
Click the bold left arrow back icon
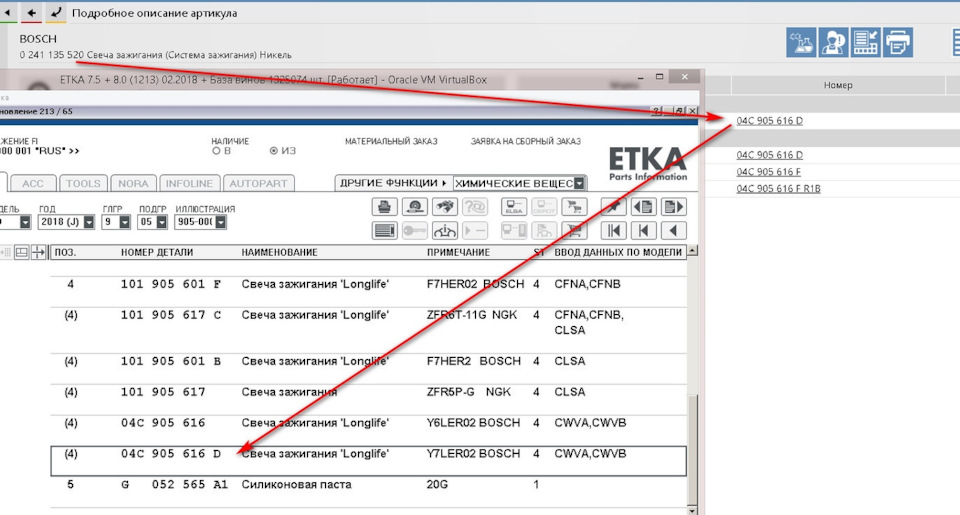tap(32, 12)
